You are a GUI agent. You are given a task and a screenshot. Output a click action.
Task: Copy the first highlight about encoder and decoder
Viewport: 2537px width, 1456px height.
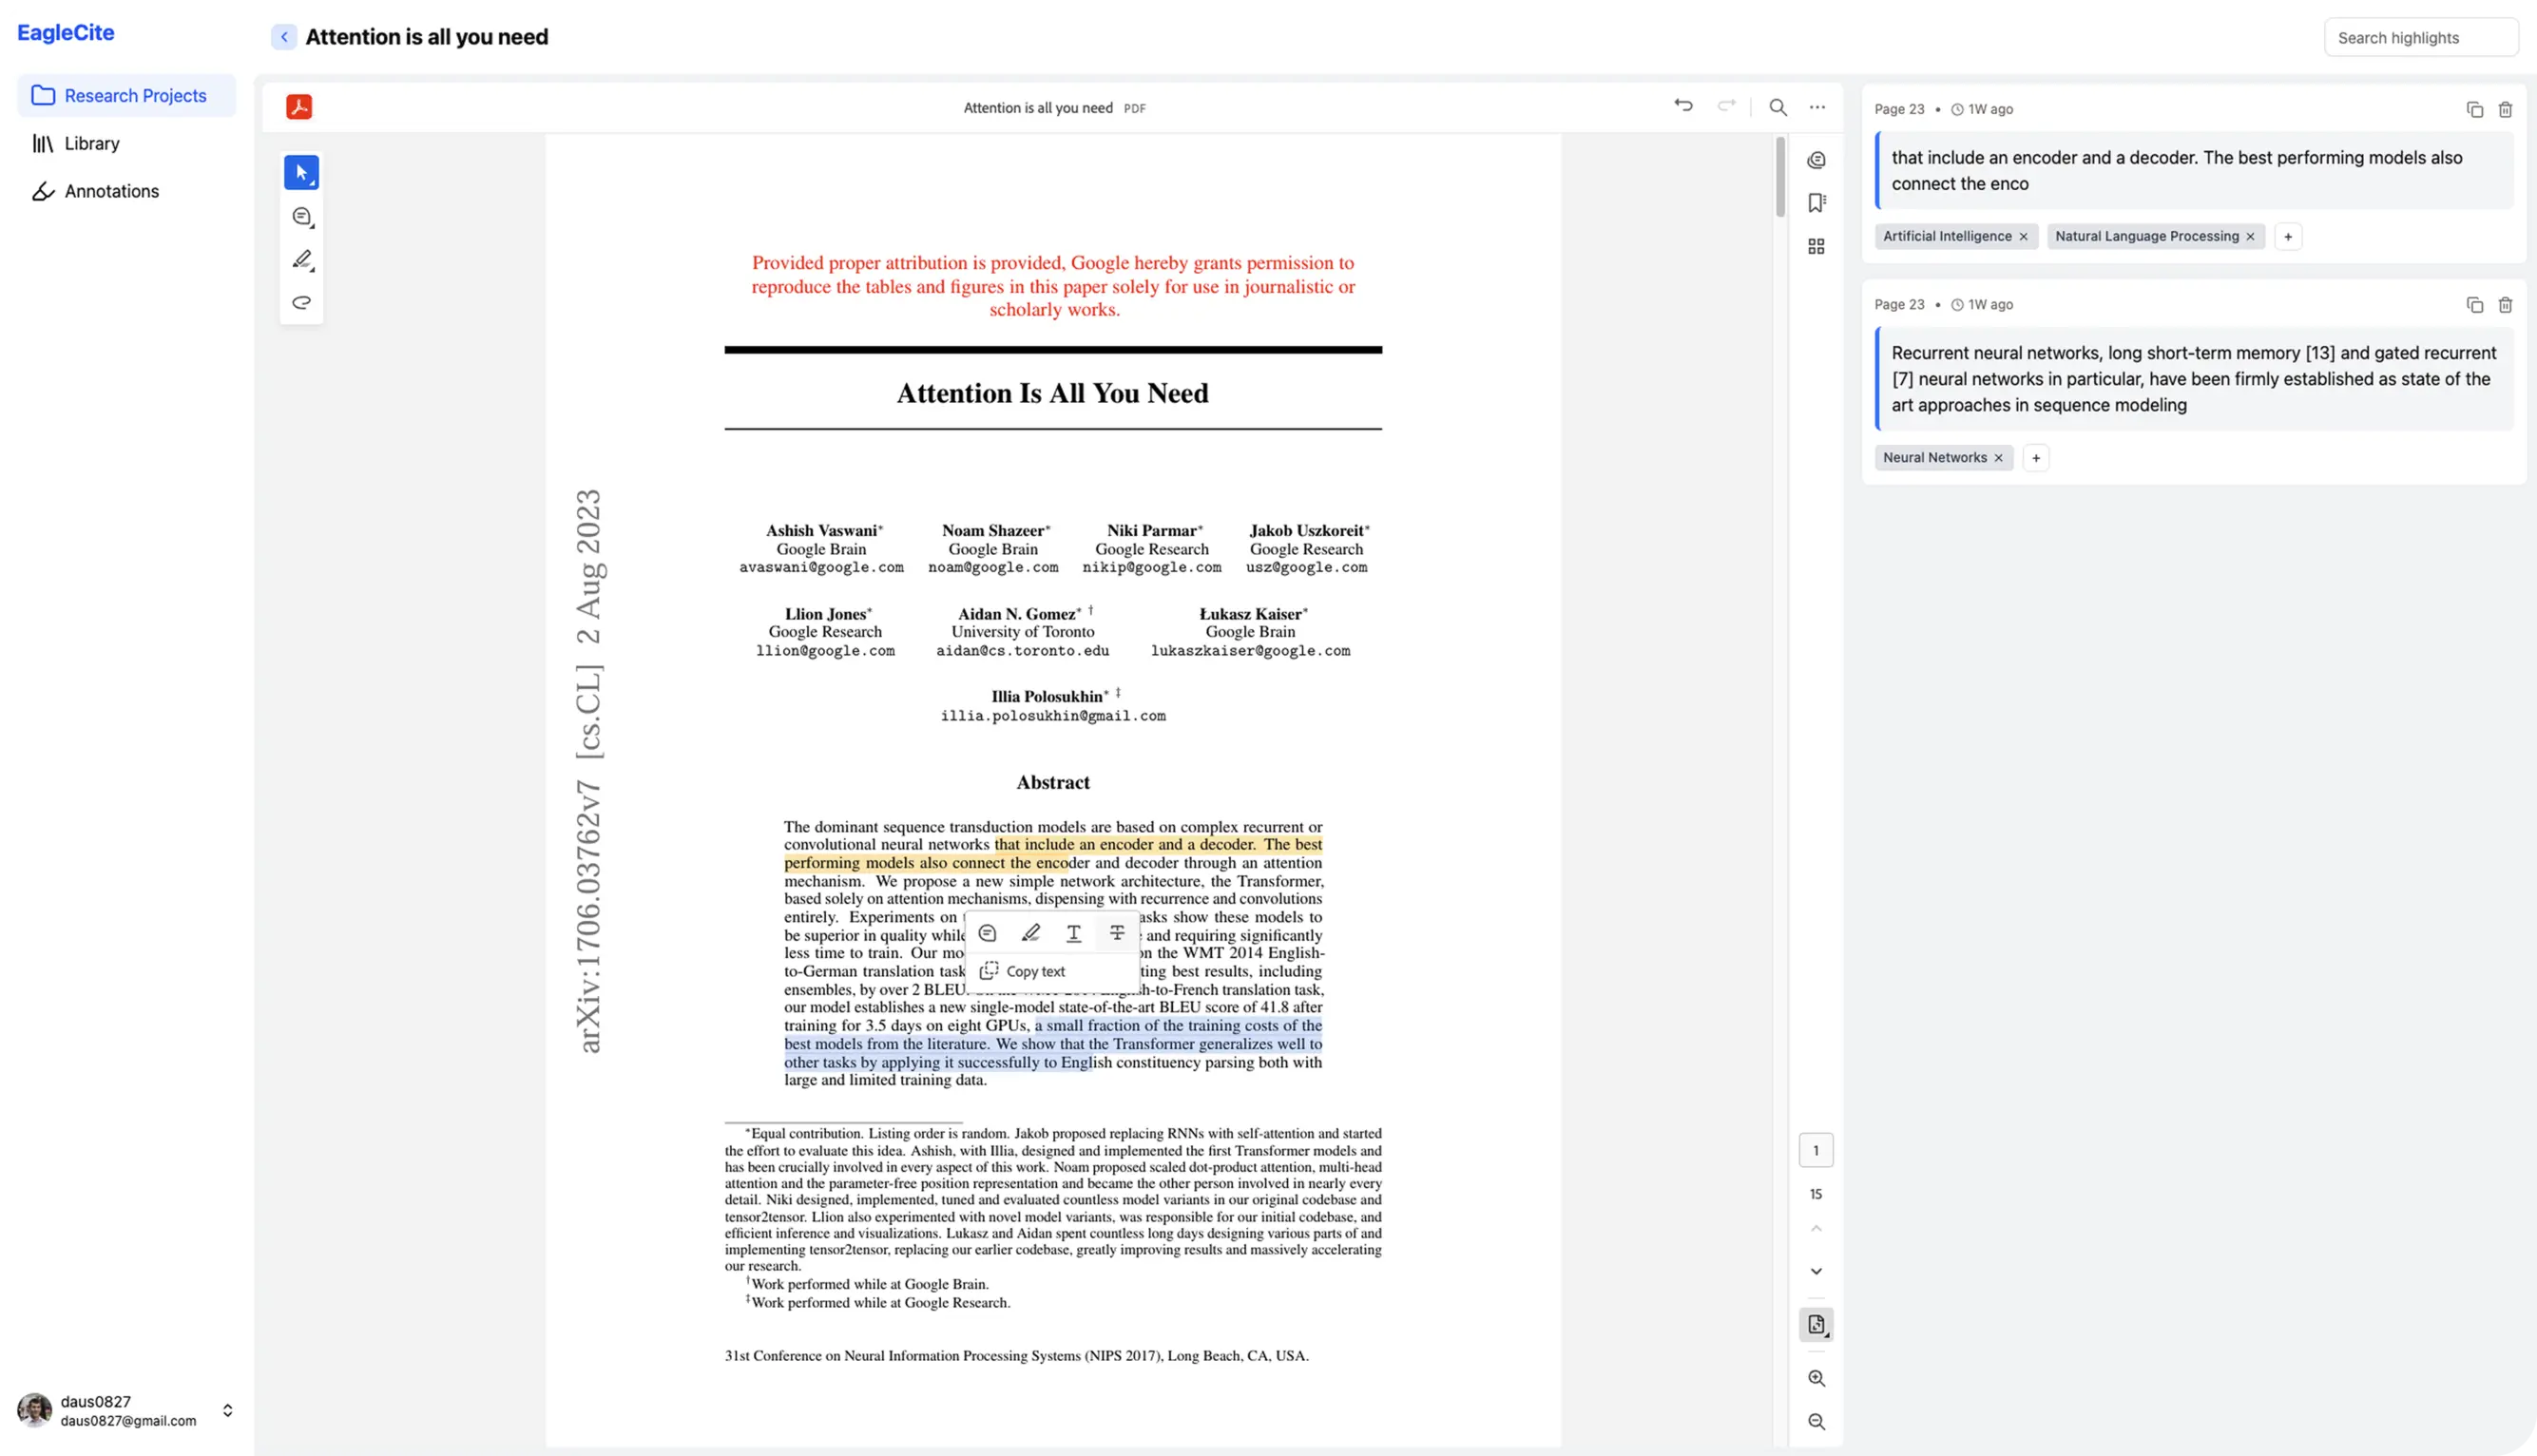click(2474, 109)
